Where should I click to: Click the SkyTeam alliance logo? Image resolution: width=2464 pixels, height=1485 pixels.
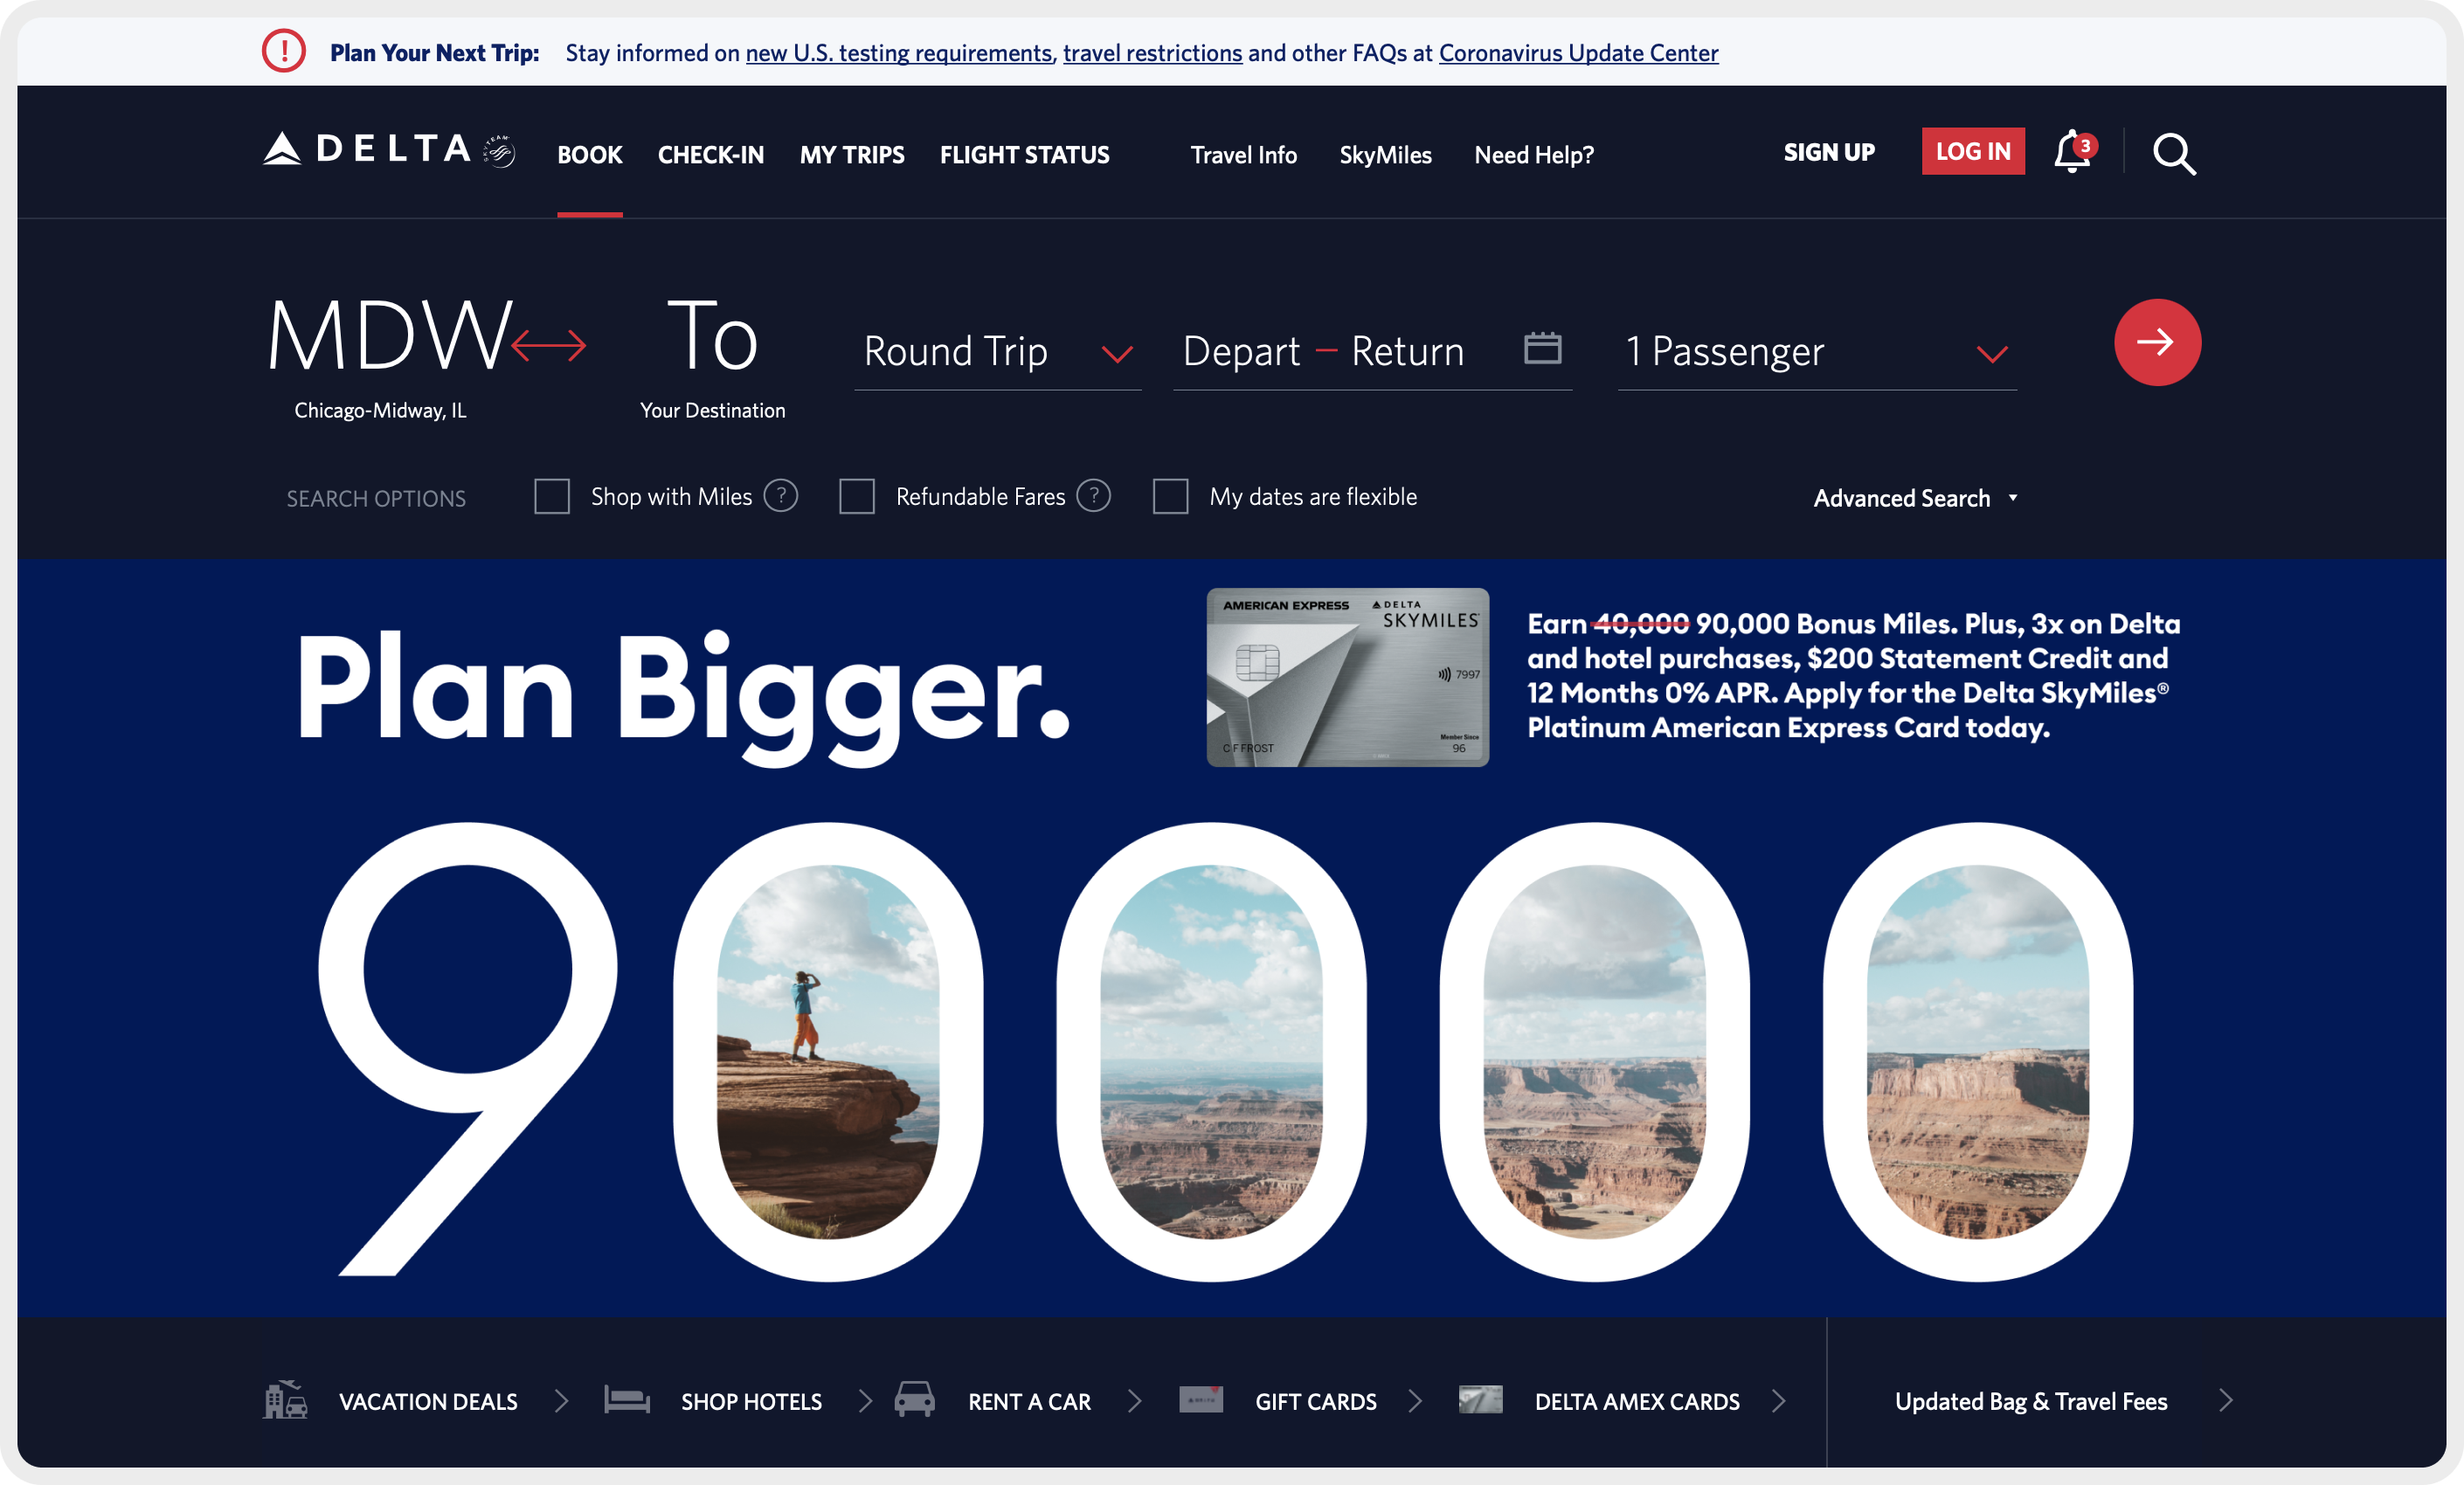499,151
